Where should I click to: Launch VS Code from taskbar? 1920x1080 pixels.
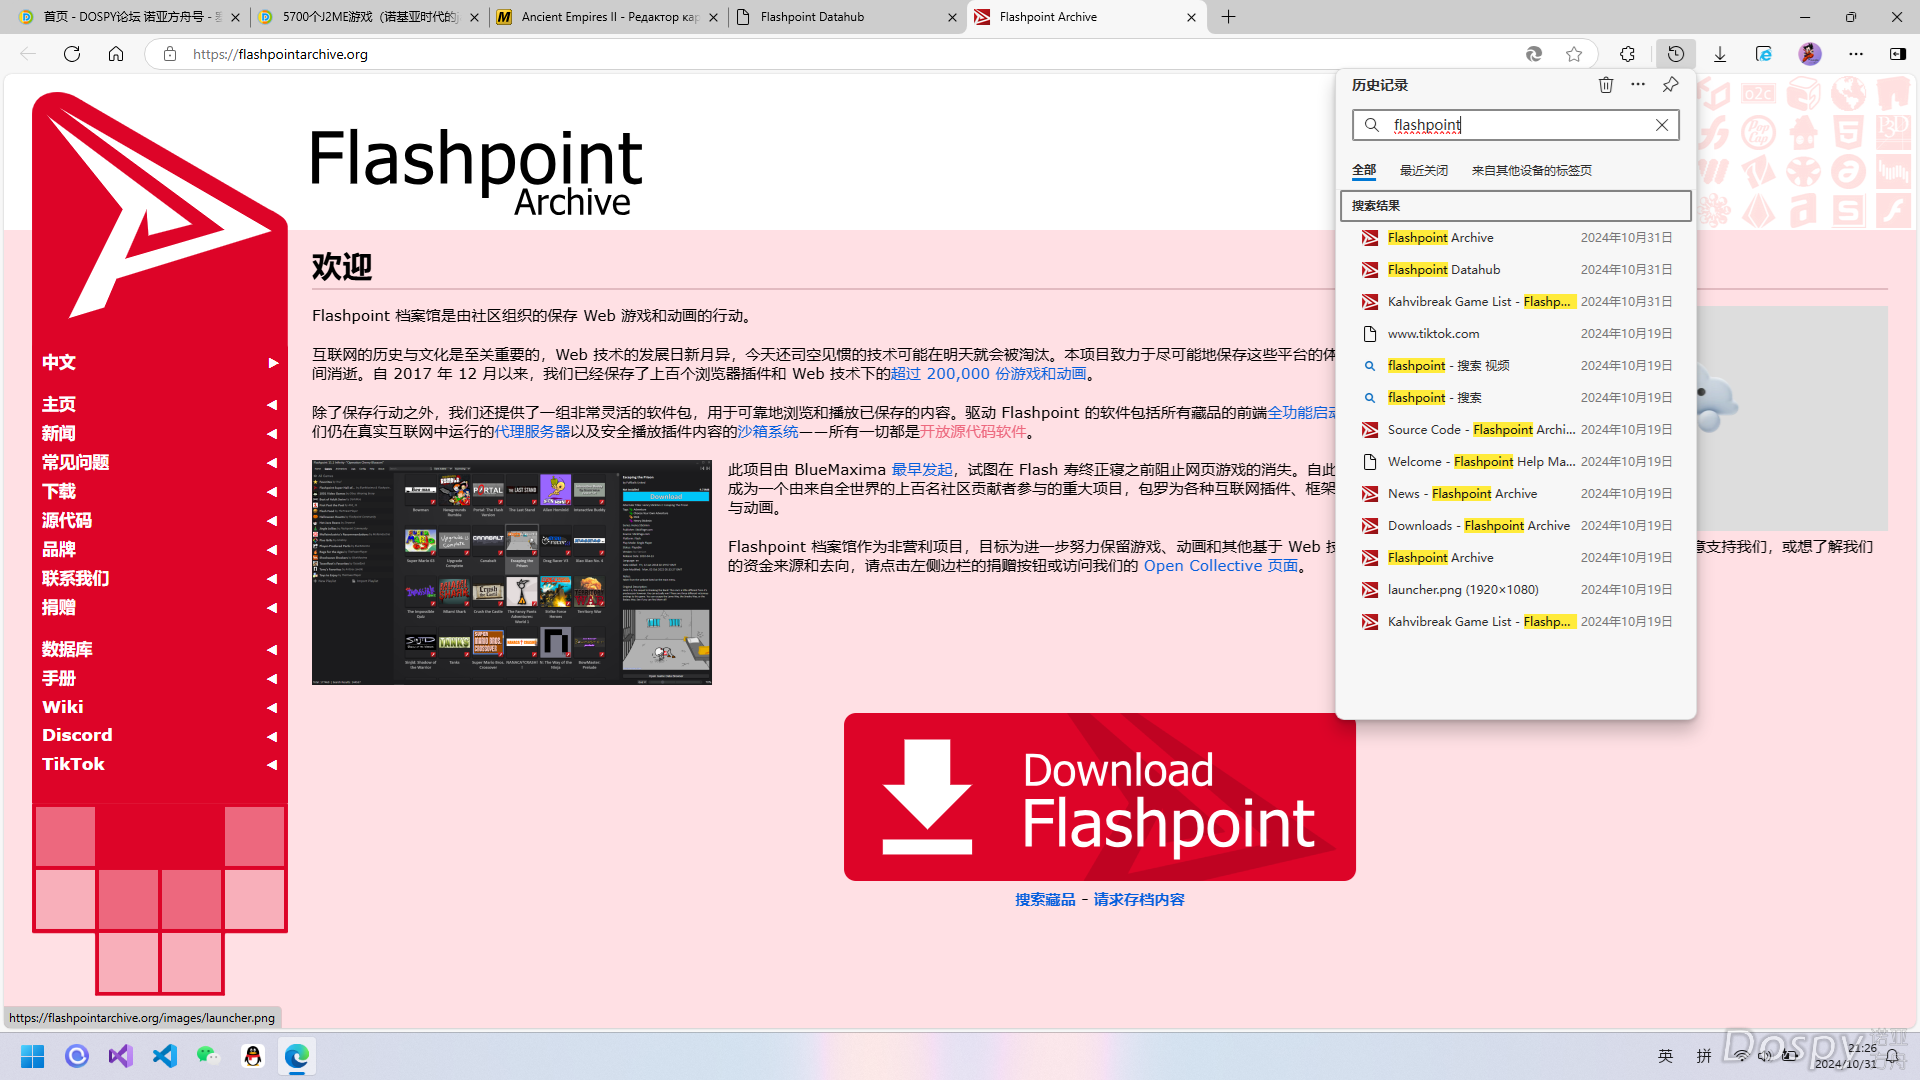point(165,1056)
